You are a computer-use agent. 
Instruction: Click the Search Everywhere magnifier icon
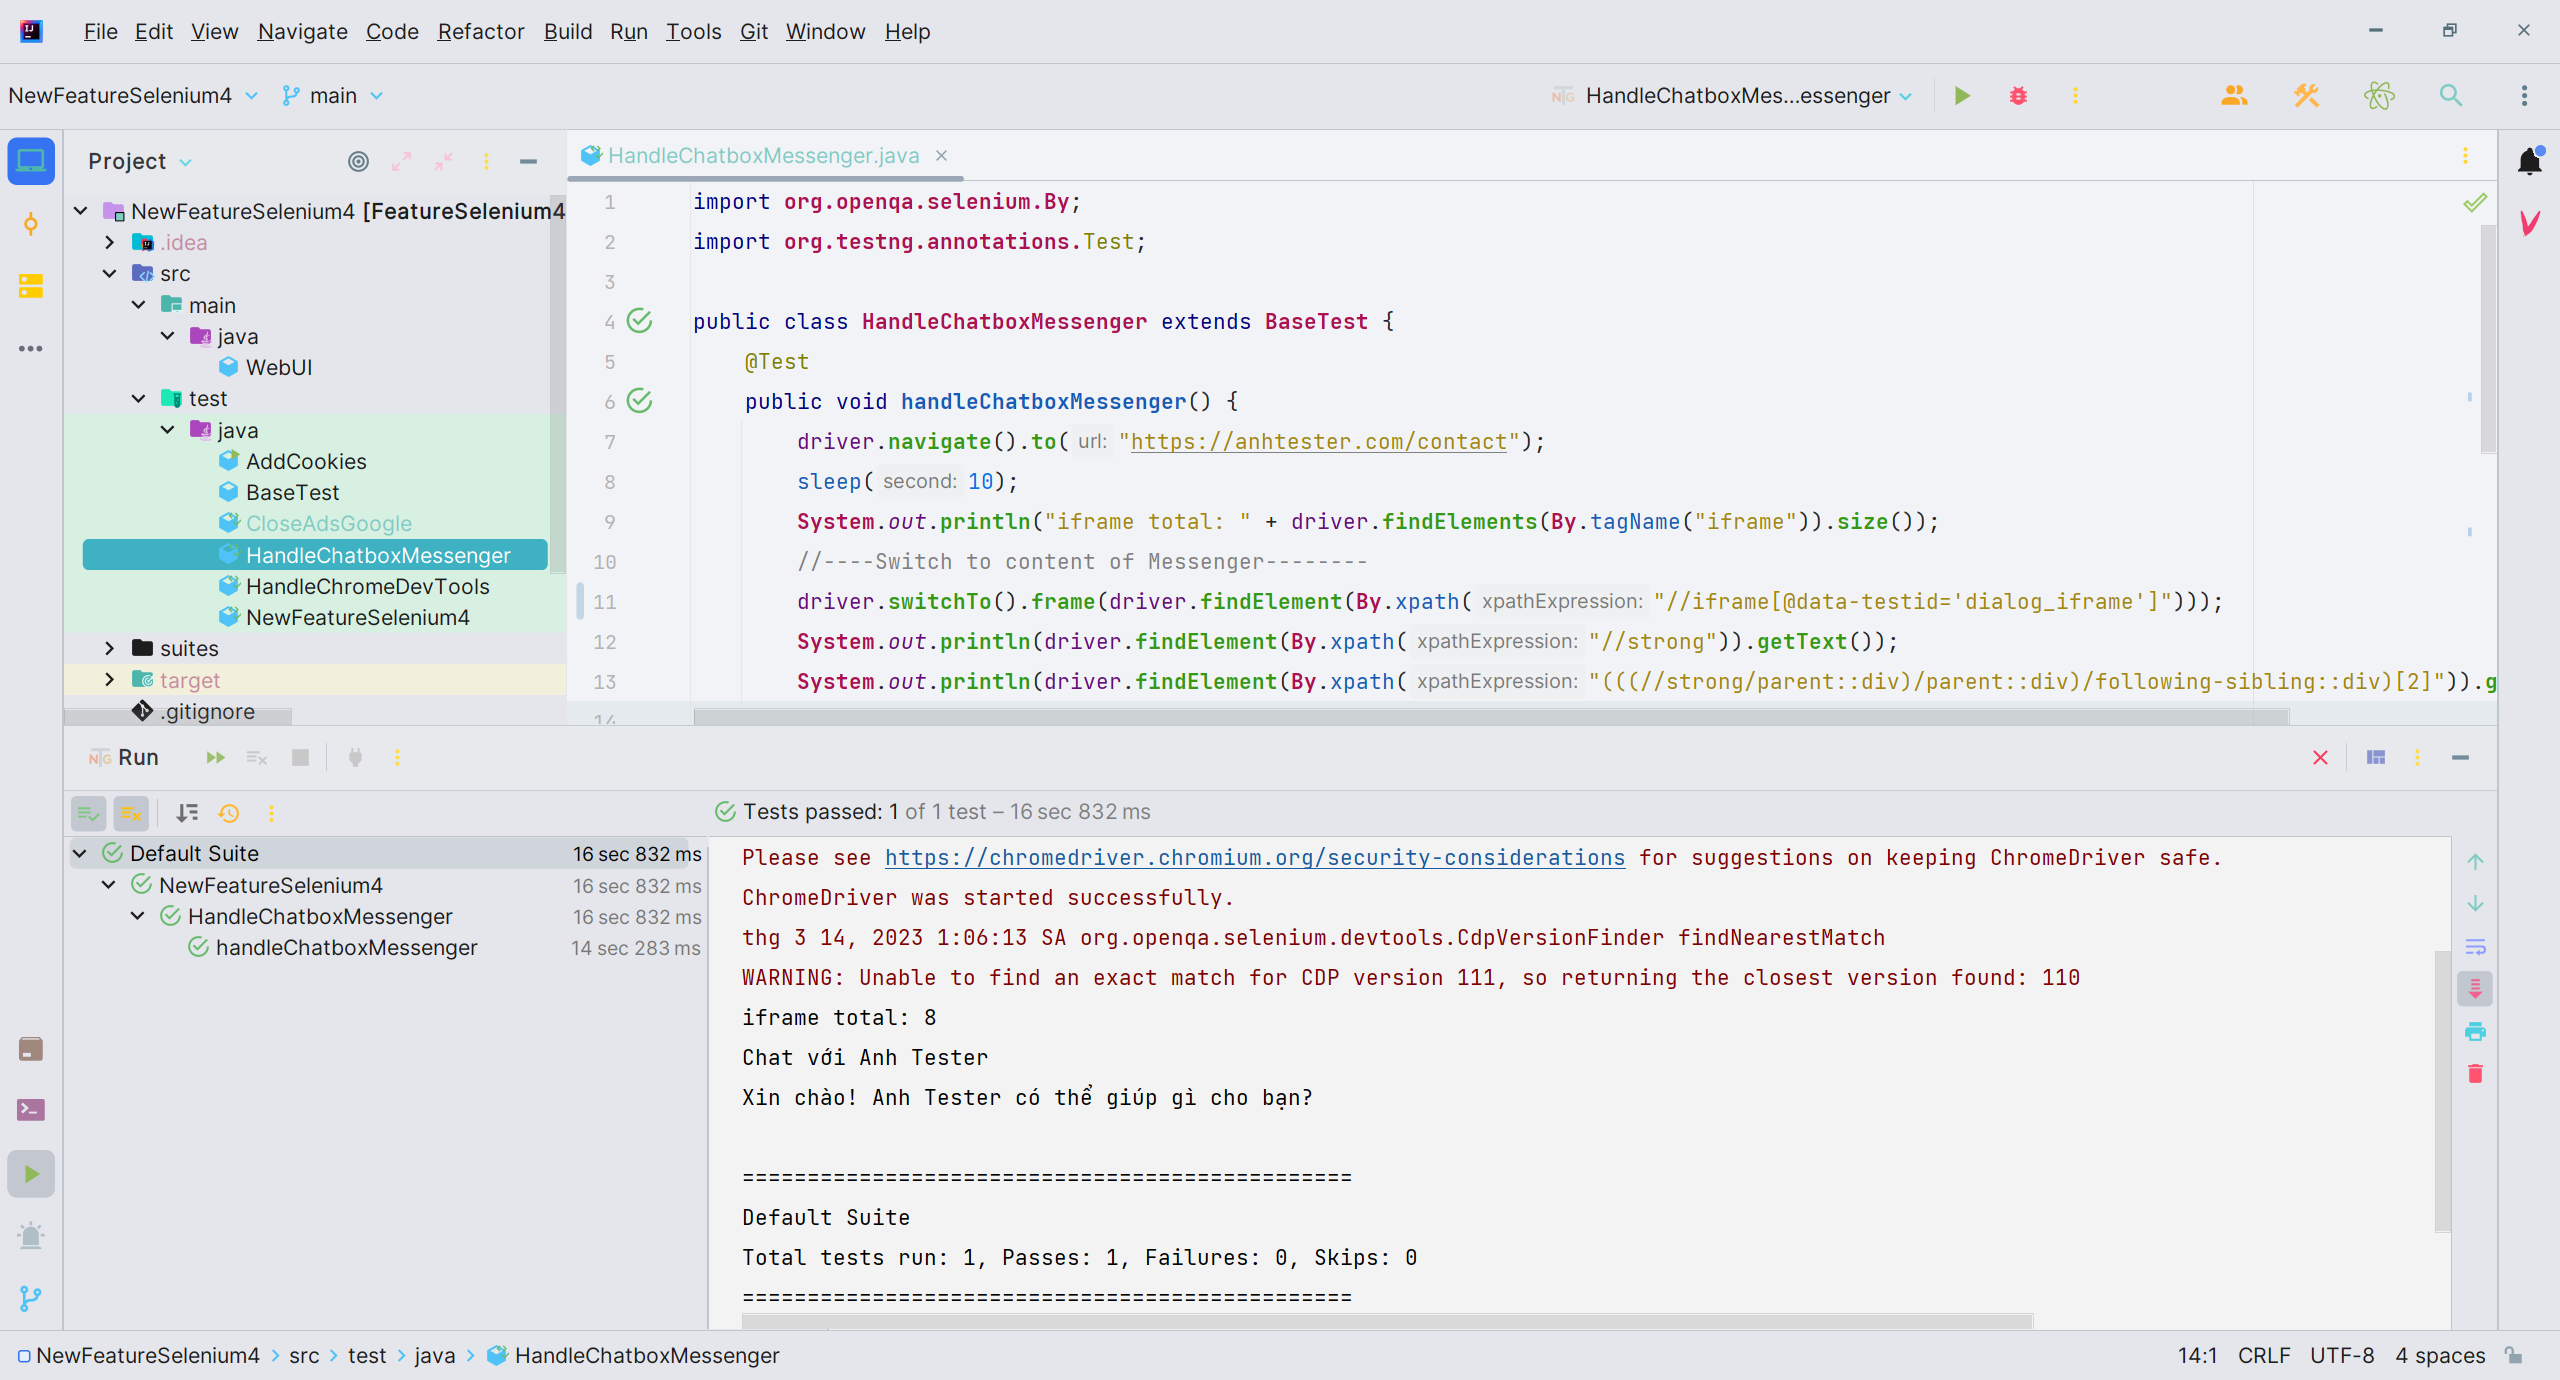(2451, 95)
